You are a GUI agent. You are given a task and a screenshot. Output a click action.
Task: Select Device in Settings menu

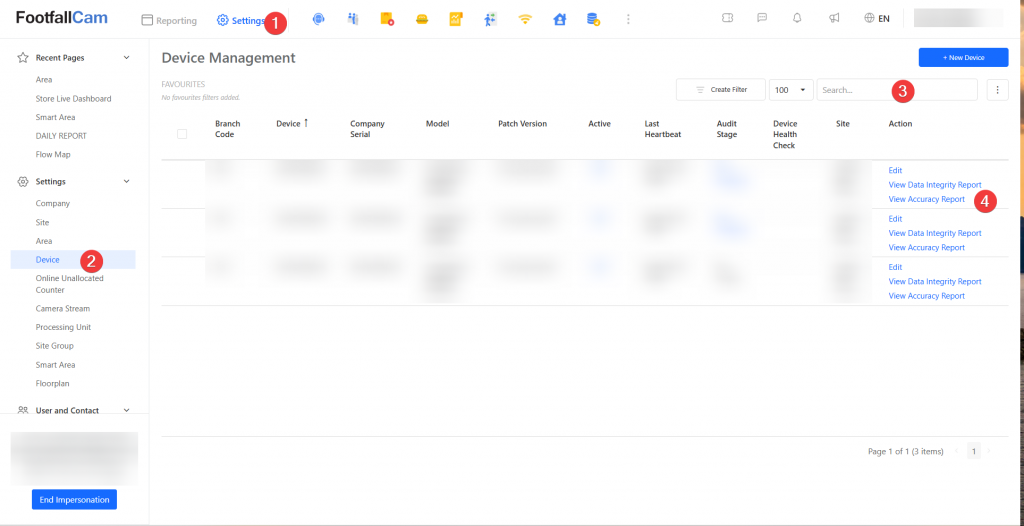73,259
